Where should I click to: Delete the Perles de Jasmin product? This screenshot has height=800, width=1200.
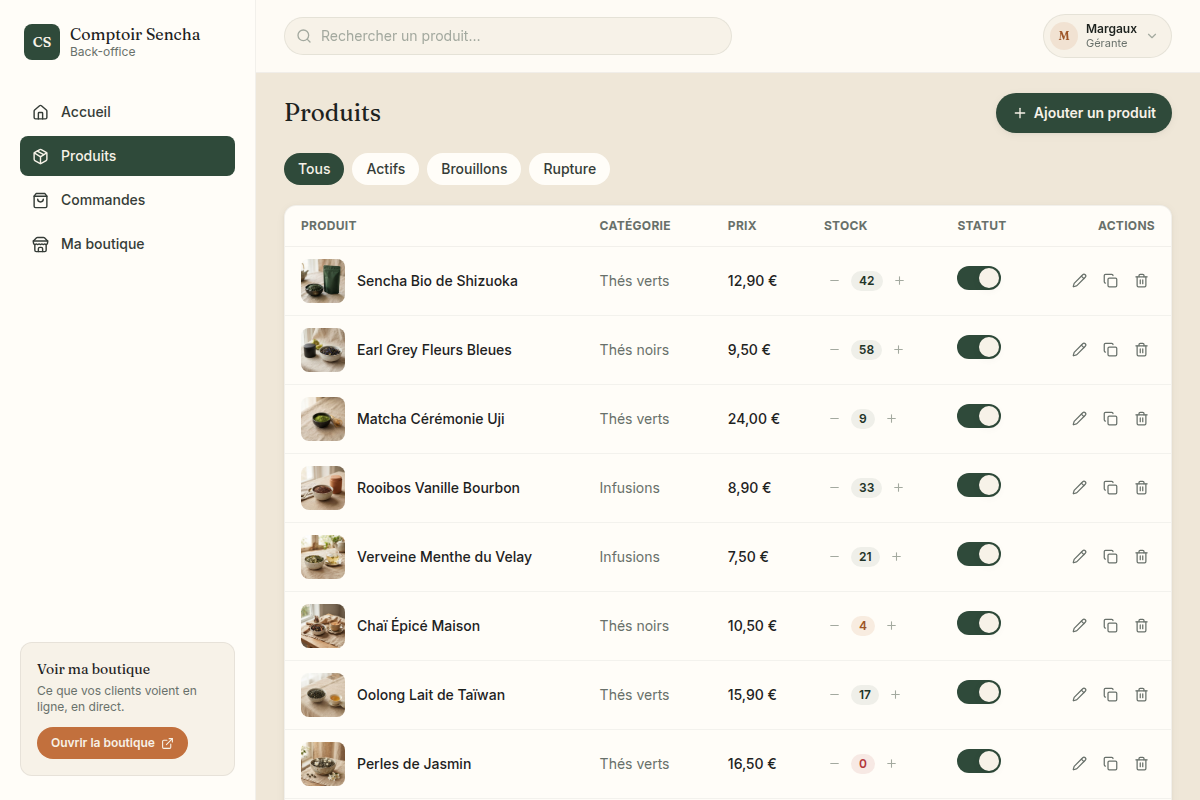click(x=1141, y=764)
